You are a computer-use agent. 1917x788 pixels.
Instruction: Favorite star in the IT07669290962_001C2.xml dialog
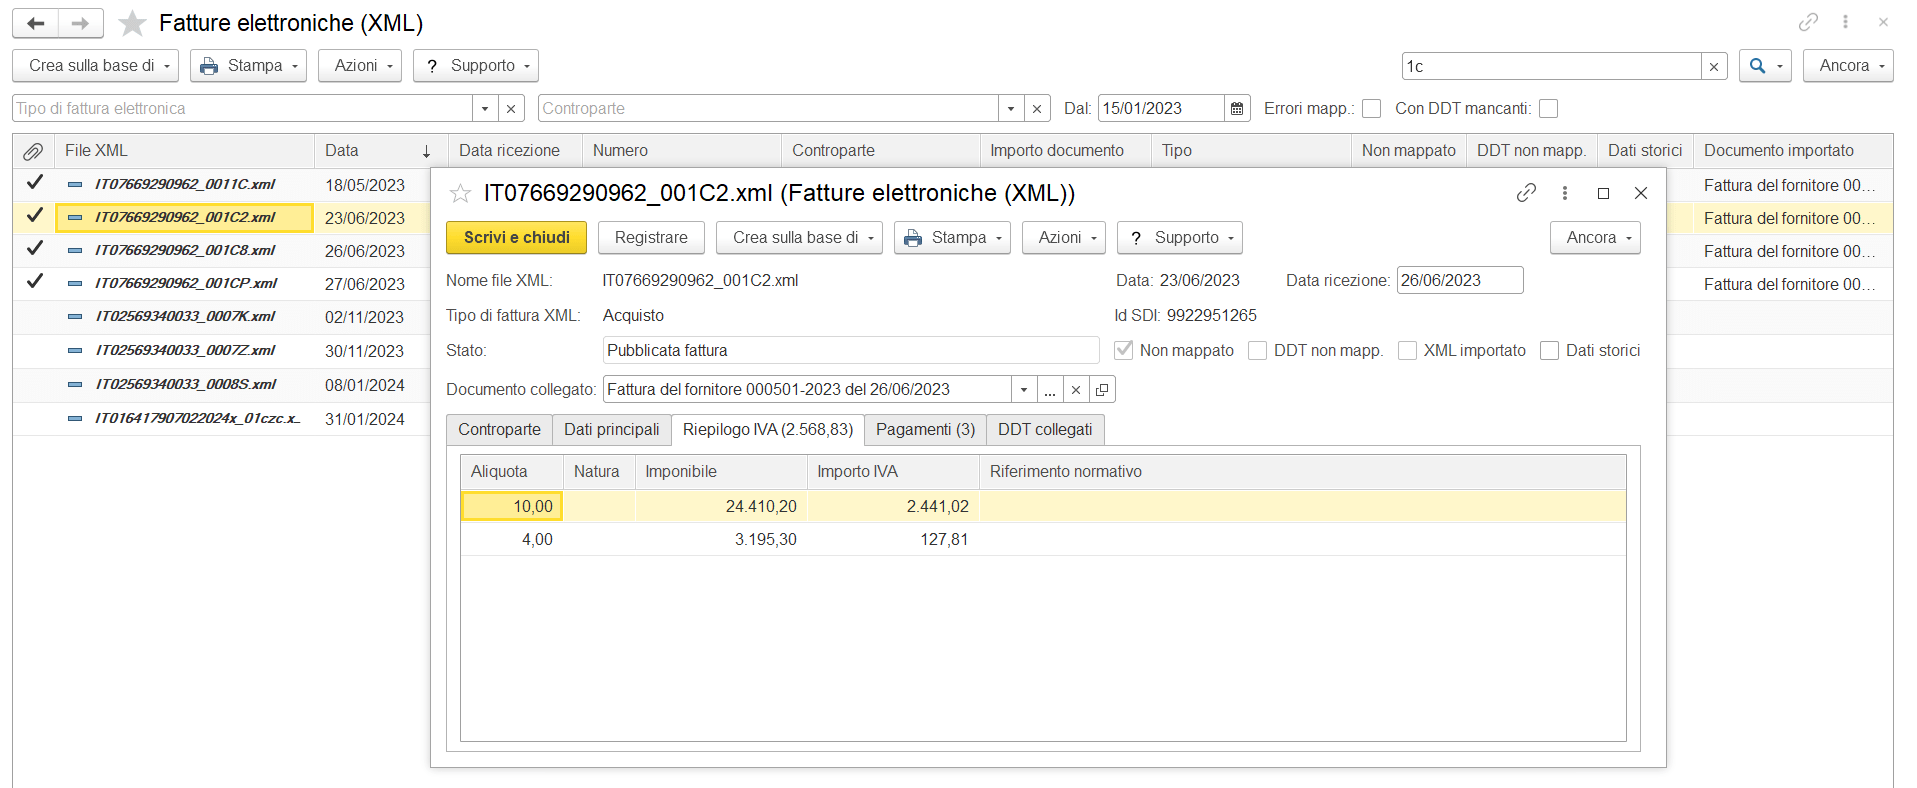coord(460,193)
